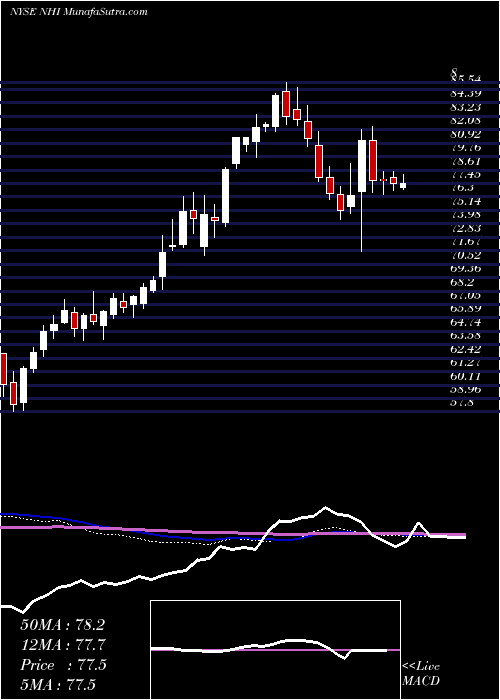Click the 71.67 price level label
The width and height of the screenshot is (500, 700).
(466, 242)
